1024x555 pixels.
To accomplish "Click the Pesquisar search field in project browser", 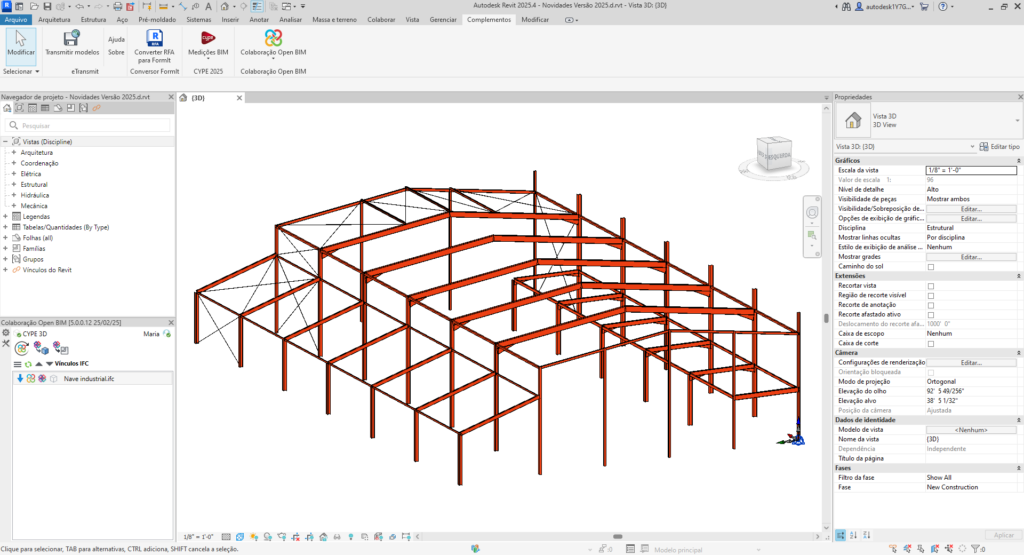I will click(x=88, y=125).
